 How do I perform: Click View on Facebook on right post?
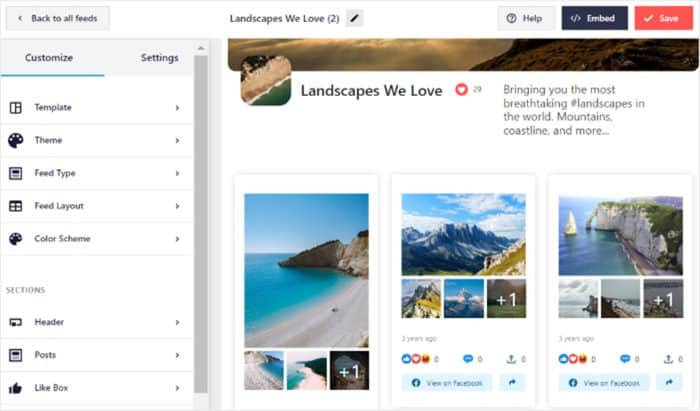(604, 382)
